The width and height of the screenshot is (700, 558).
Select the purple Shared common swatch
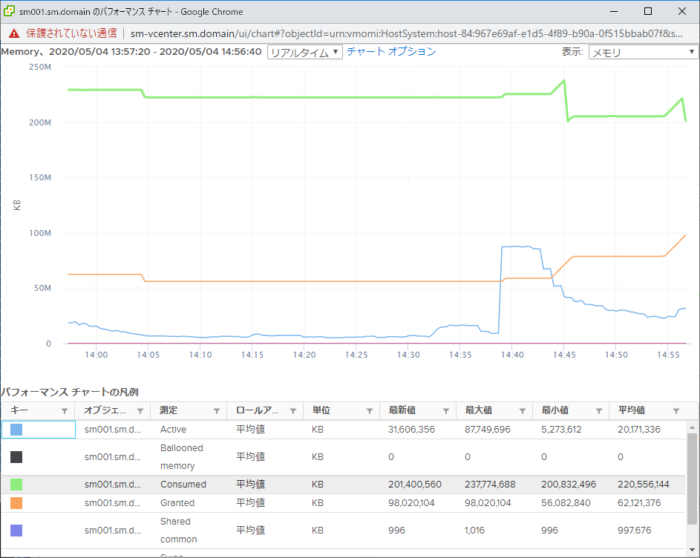(16, 530)
